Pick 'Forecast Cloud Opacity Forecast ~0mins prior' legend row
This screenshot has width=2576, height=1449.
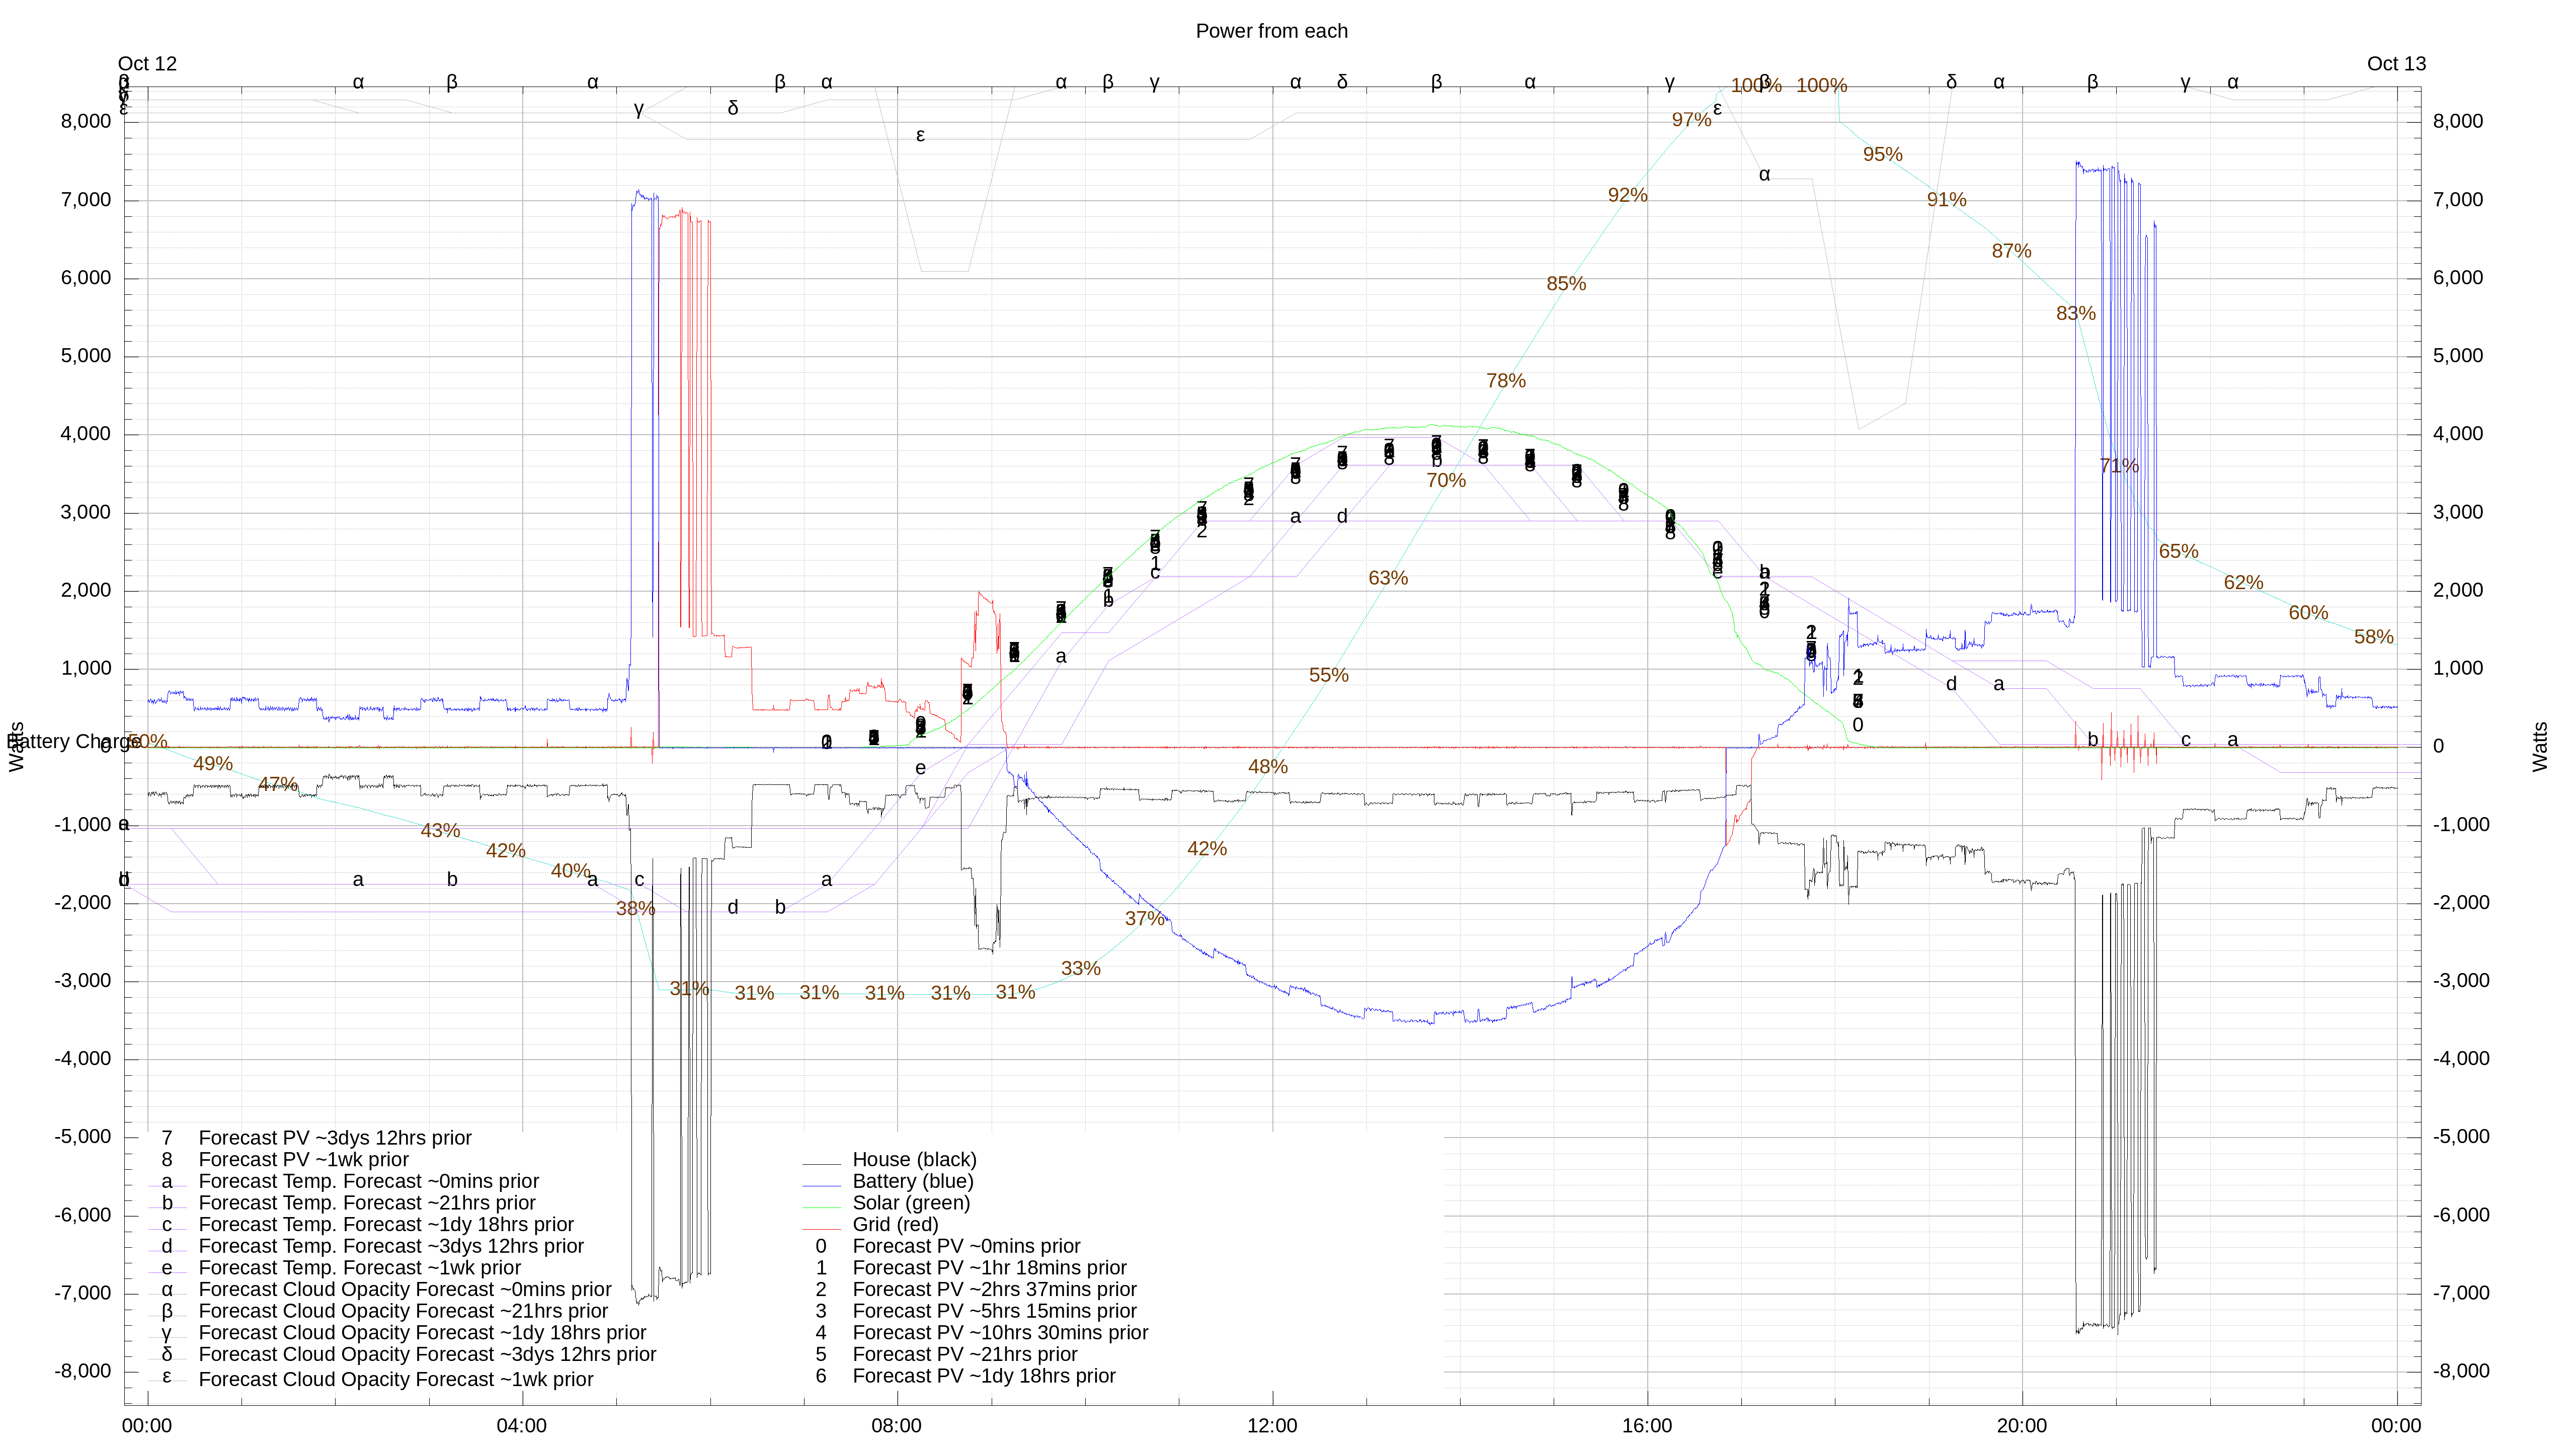405,1290
